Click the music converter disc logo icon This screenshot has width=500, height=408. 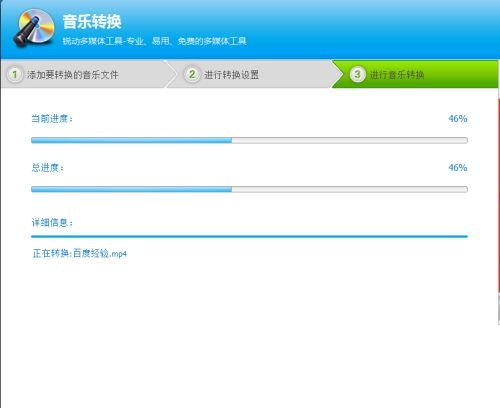point(34,28)
